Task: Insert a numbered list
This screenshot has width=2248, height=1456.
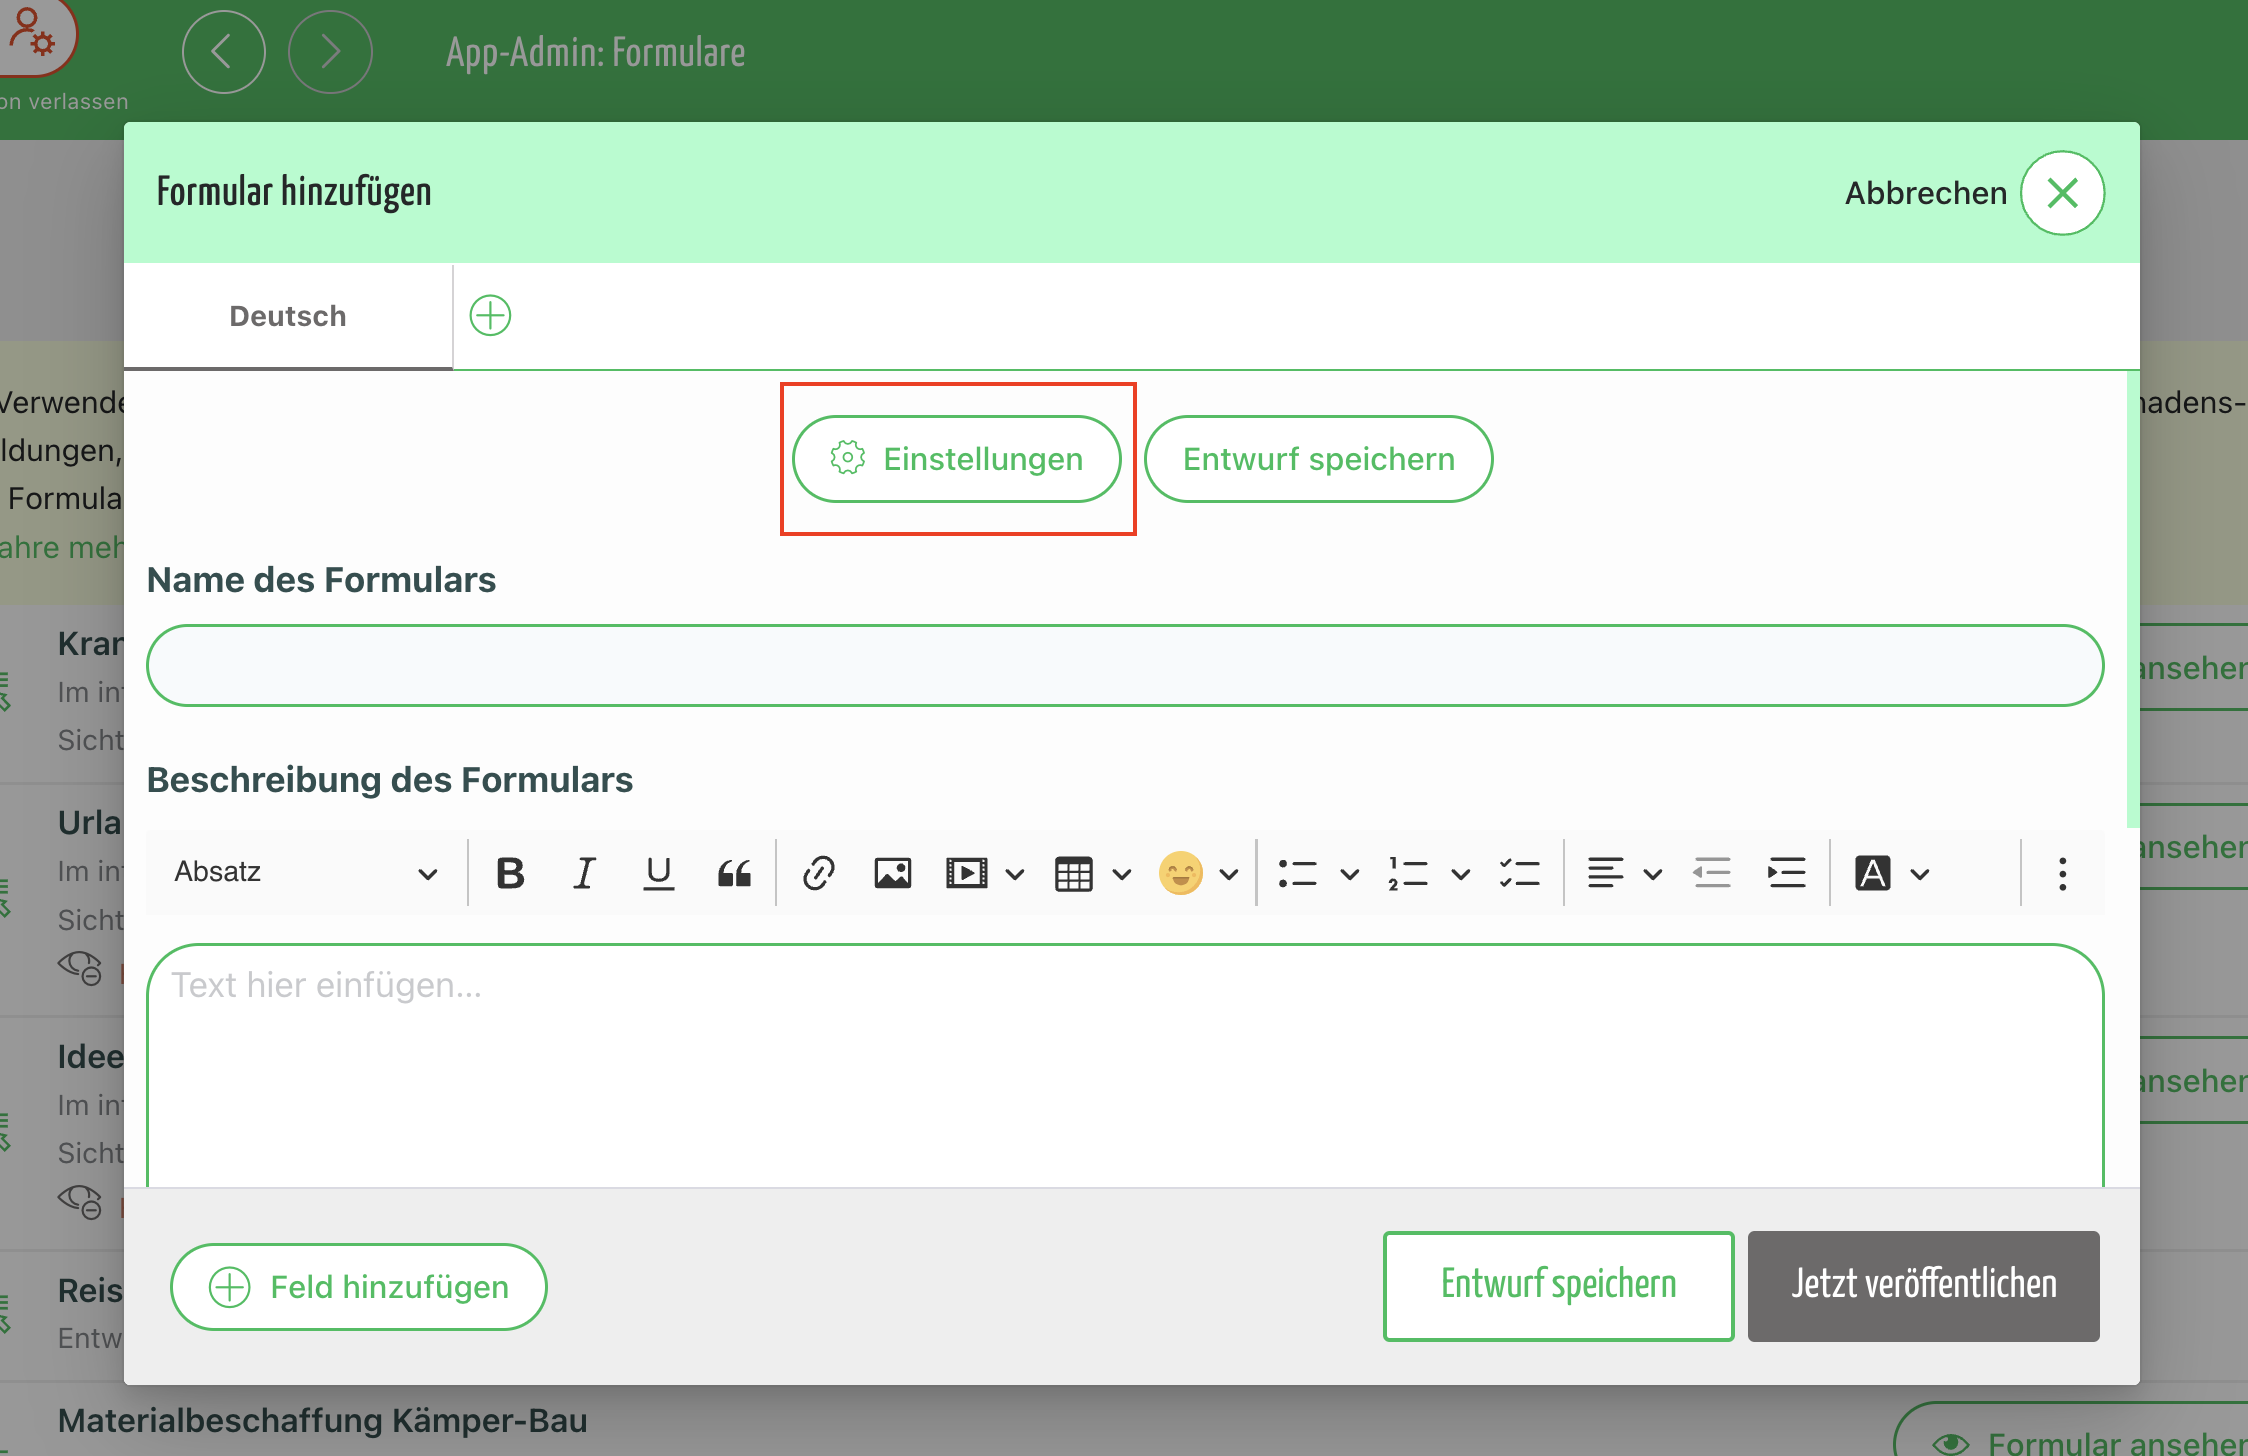Action: tap(1407, 873)
